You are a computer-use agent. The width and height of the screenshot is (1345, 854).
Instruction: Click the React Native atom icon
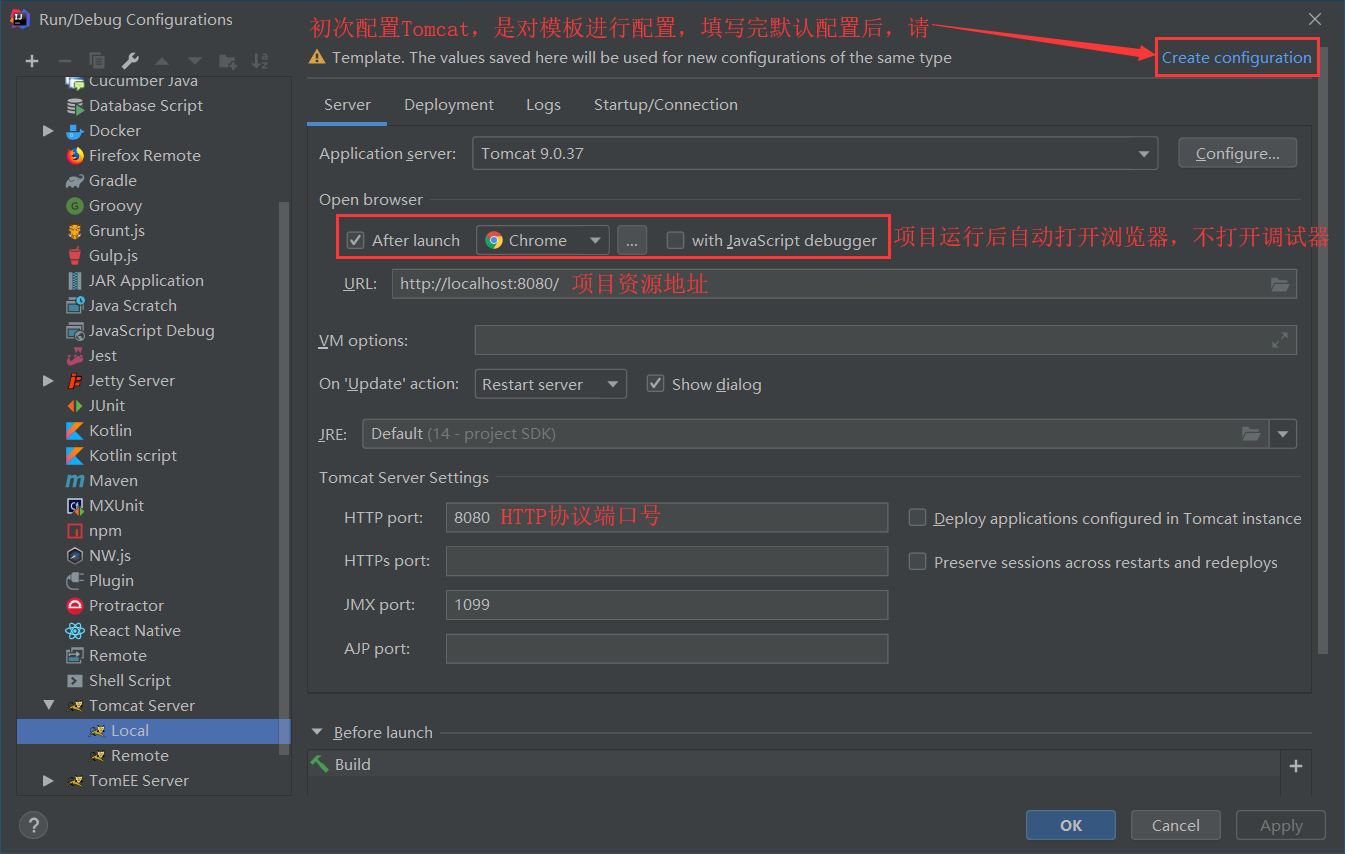pyautogui.click(x=75, y=631)
